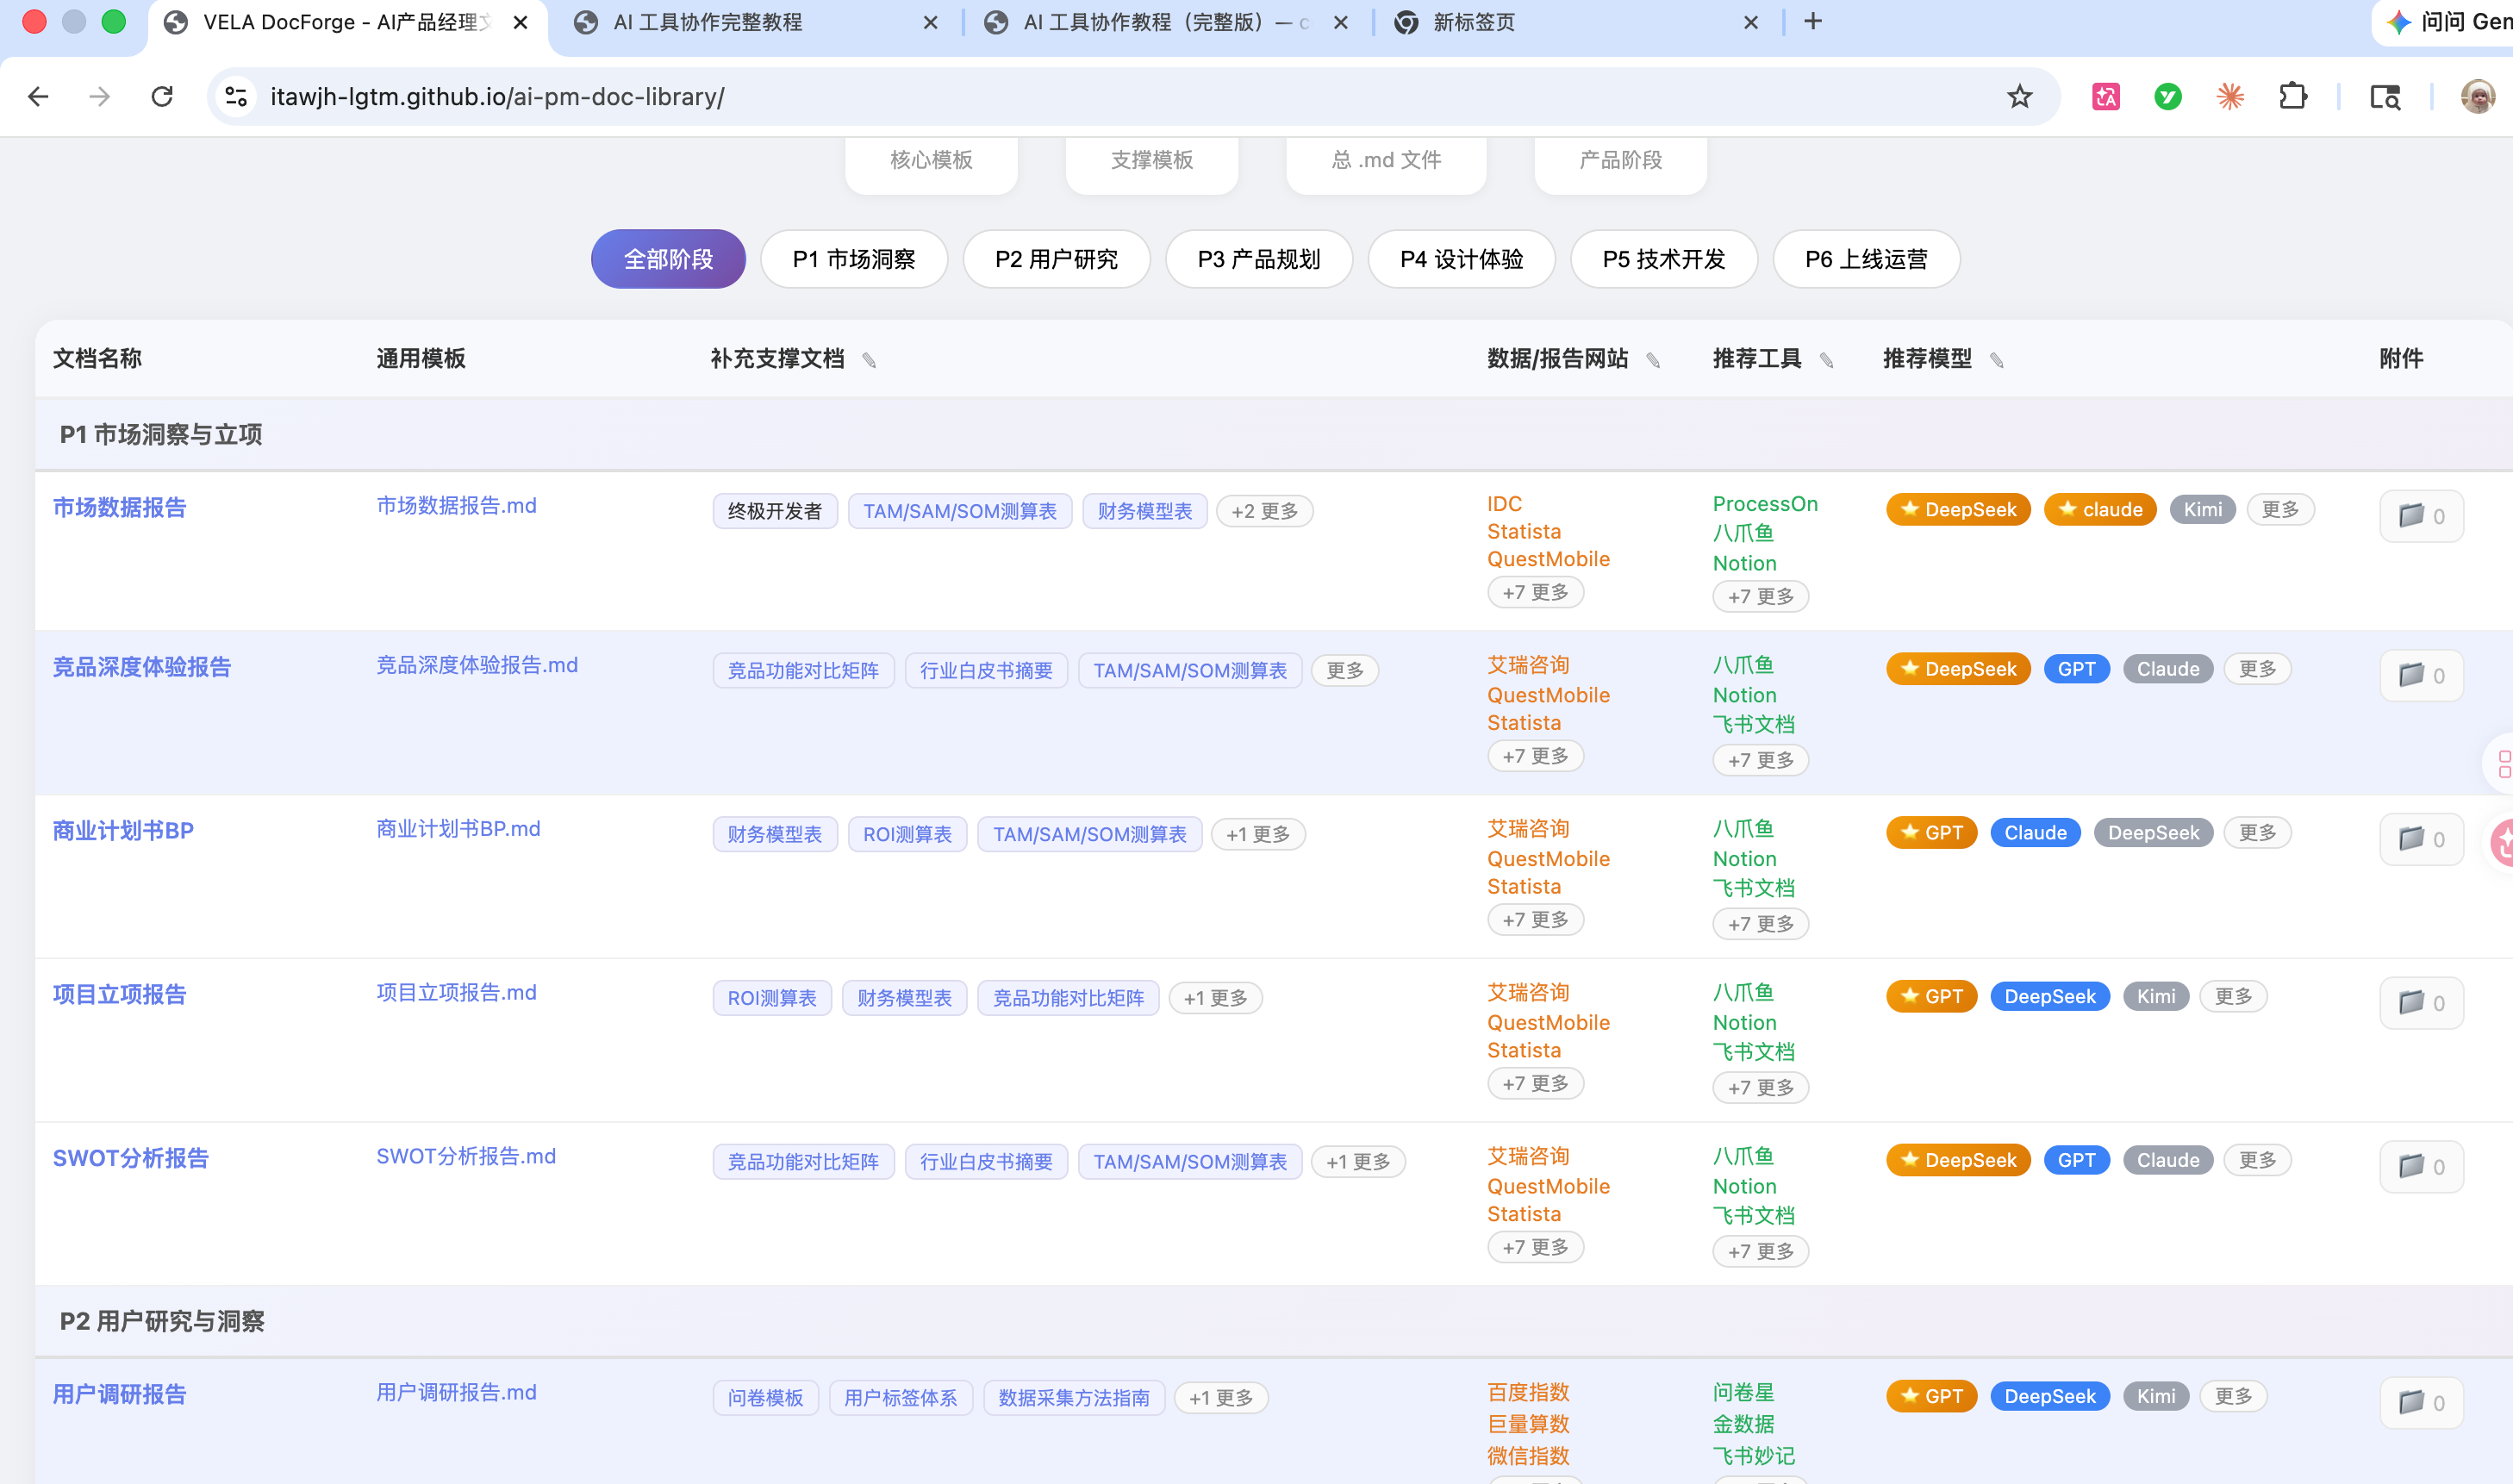Reload the page with the refresh icon

coord(162,97)
